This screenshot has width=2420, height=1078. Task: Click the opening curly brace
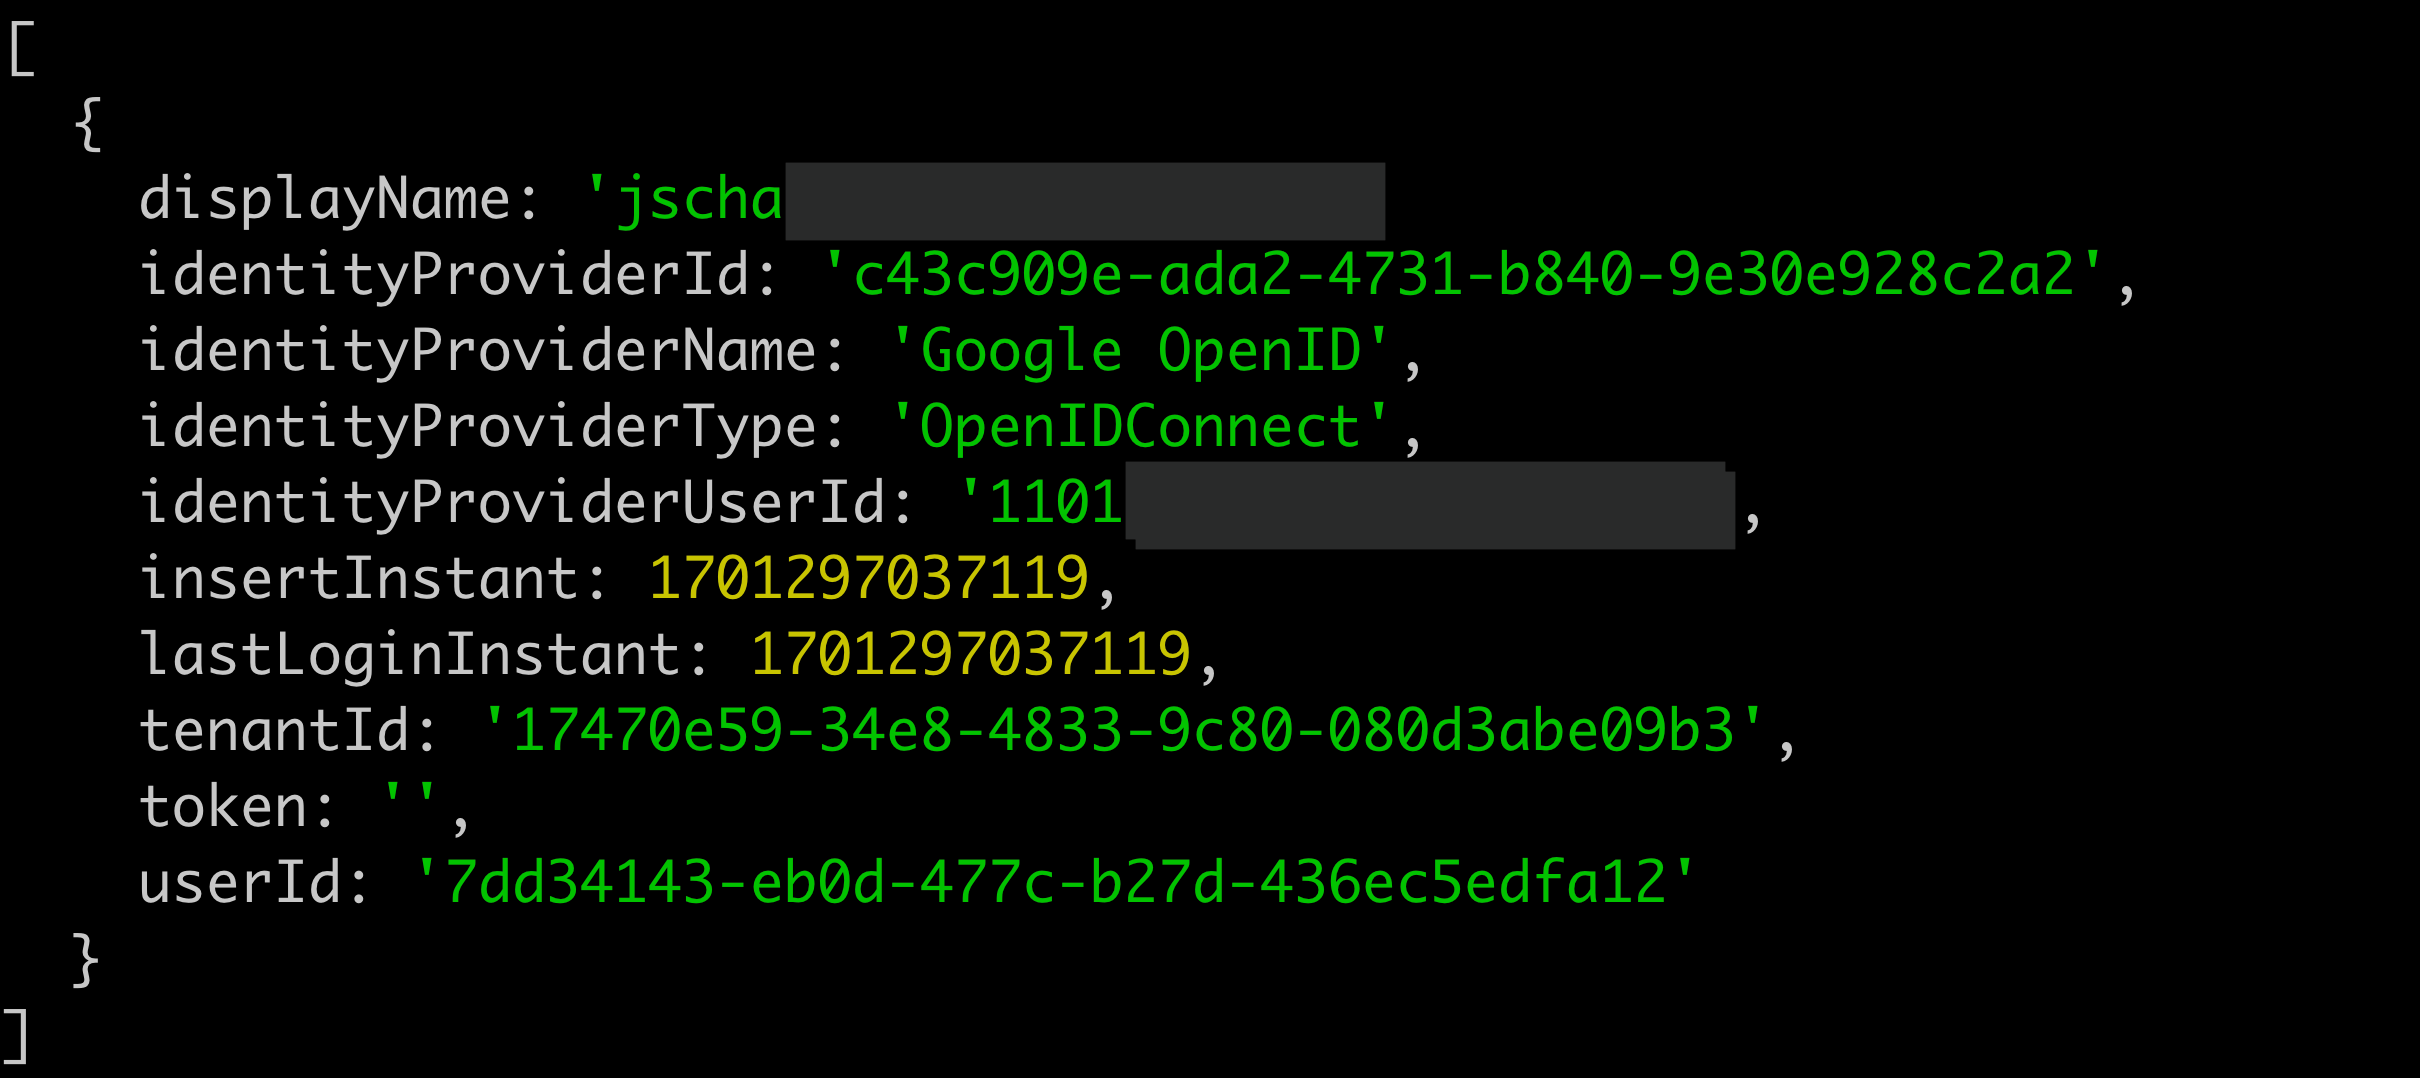88,124
